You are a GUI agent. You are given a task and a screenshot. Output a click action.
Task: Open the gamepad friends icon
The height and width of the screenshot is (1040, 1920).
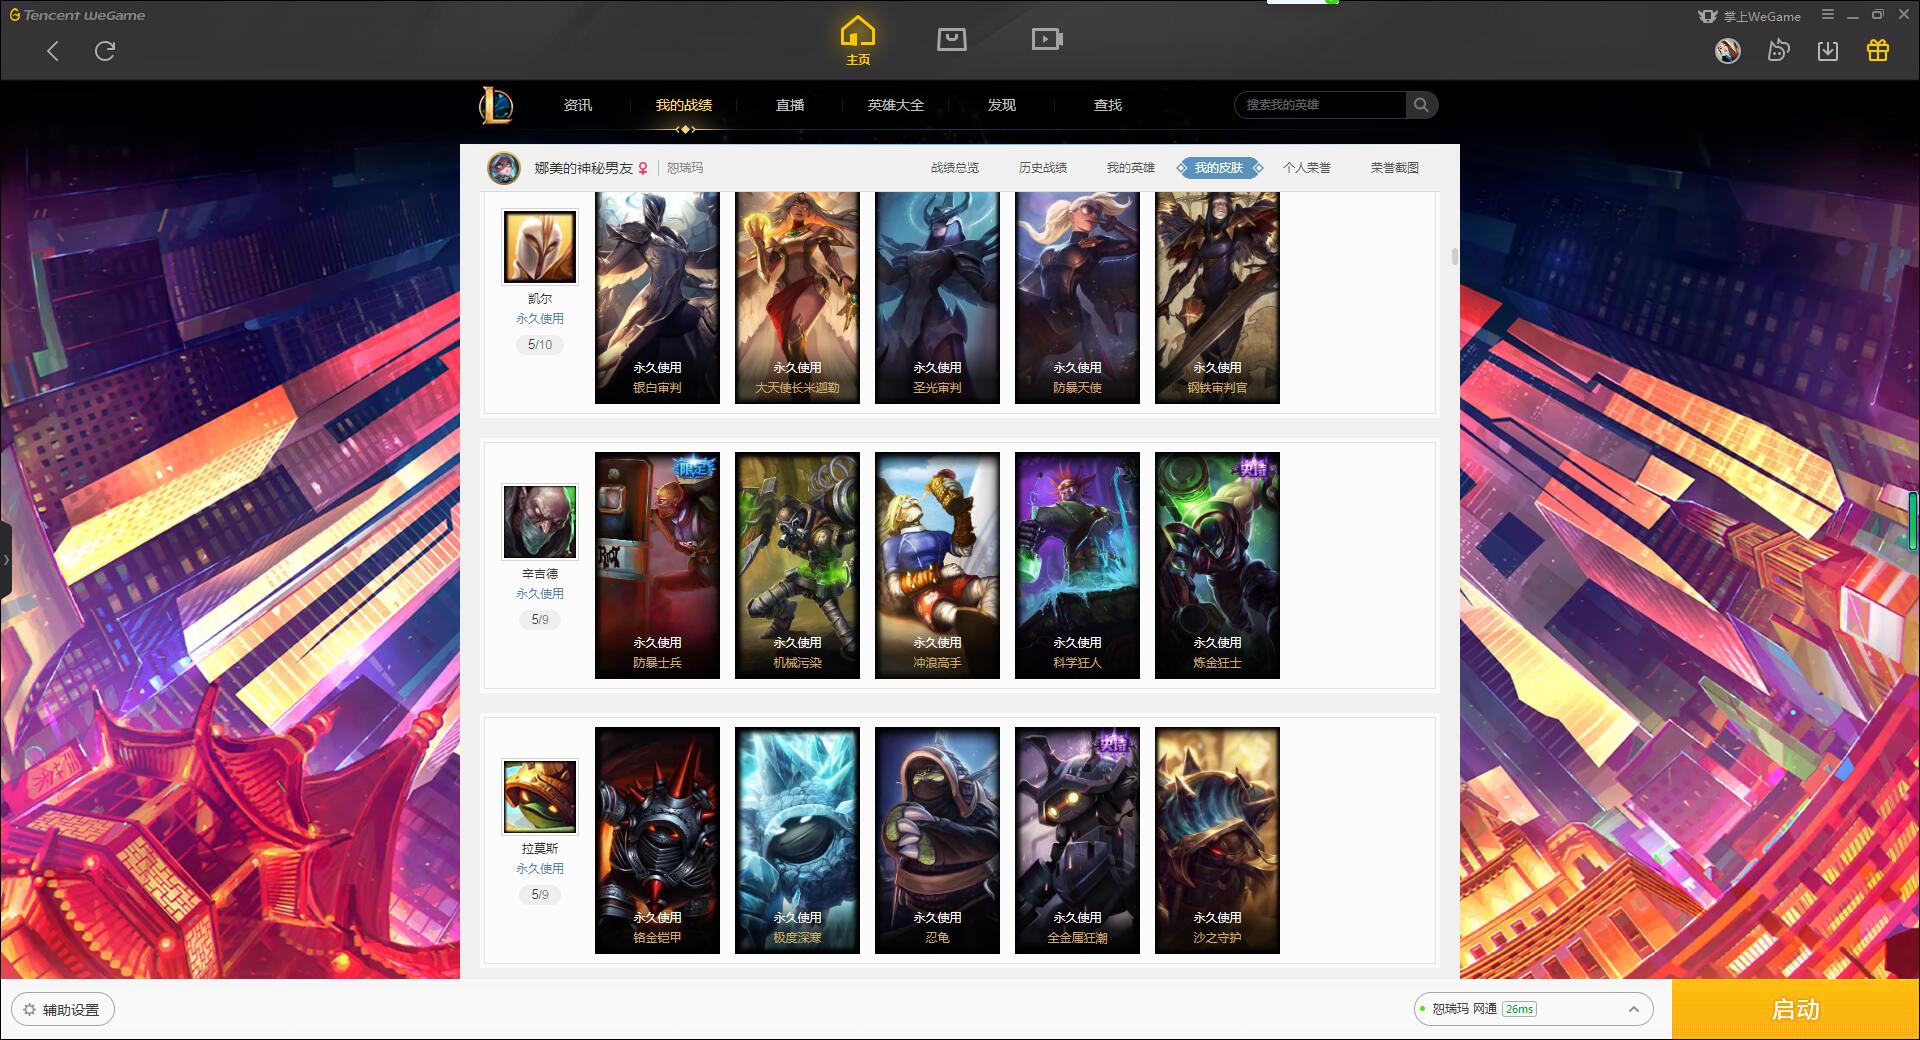[x=1778, y=51]
